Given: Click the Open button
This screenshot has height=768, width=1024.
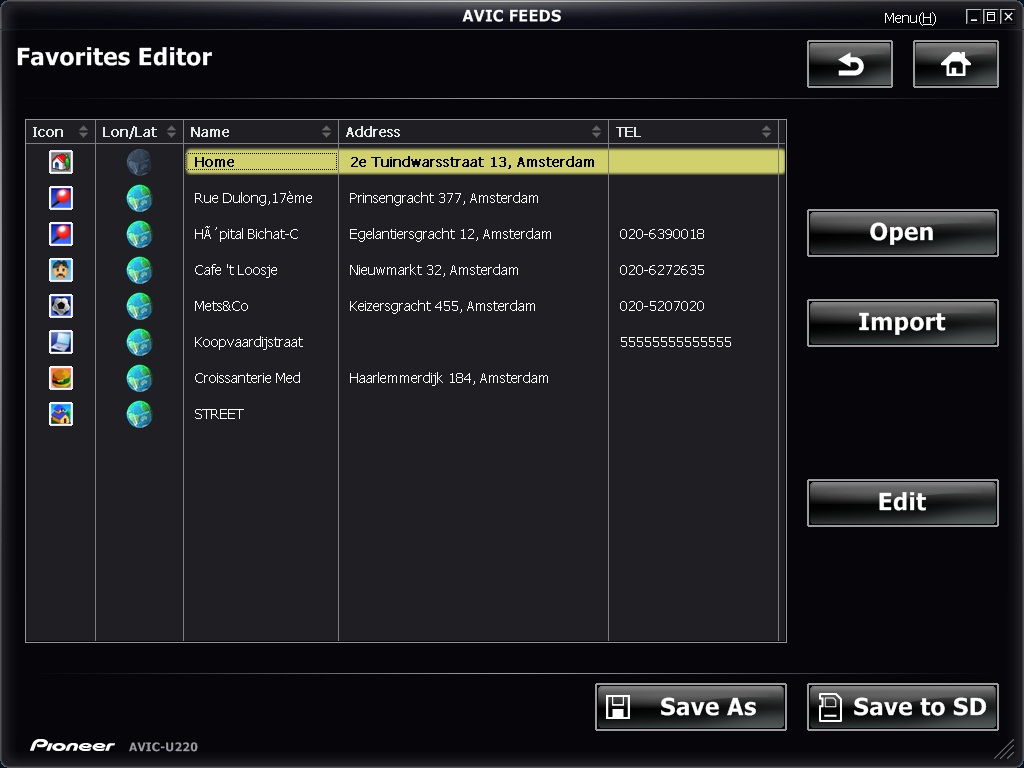Looking at the screenshot, I should pyautogui.click(x=902, y=233).
